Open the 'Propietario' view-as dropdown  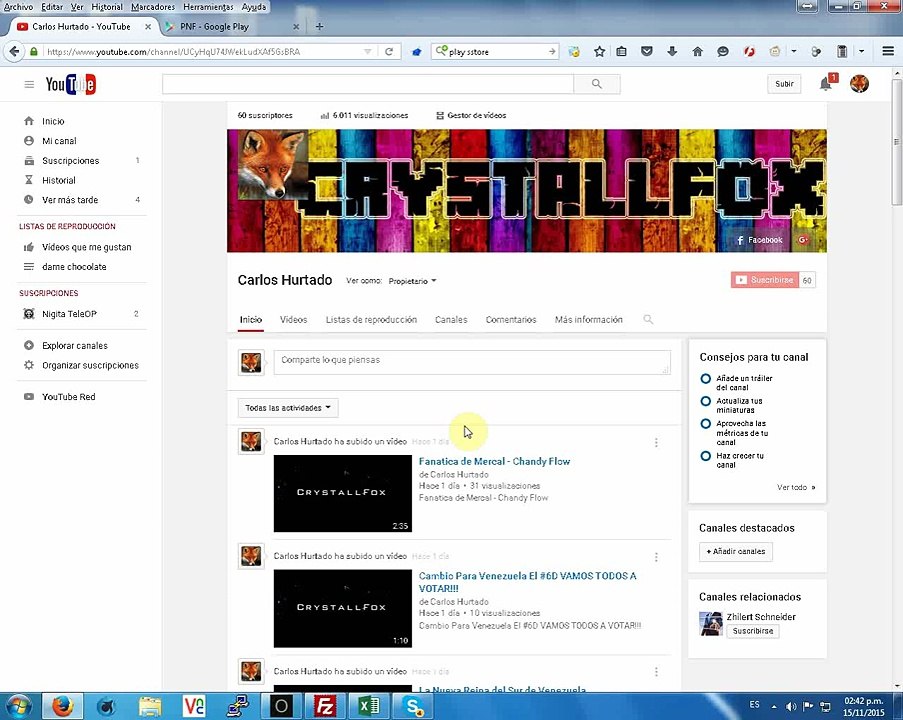click(x=412, y=281)
